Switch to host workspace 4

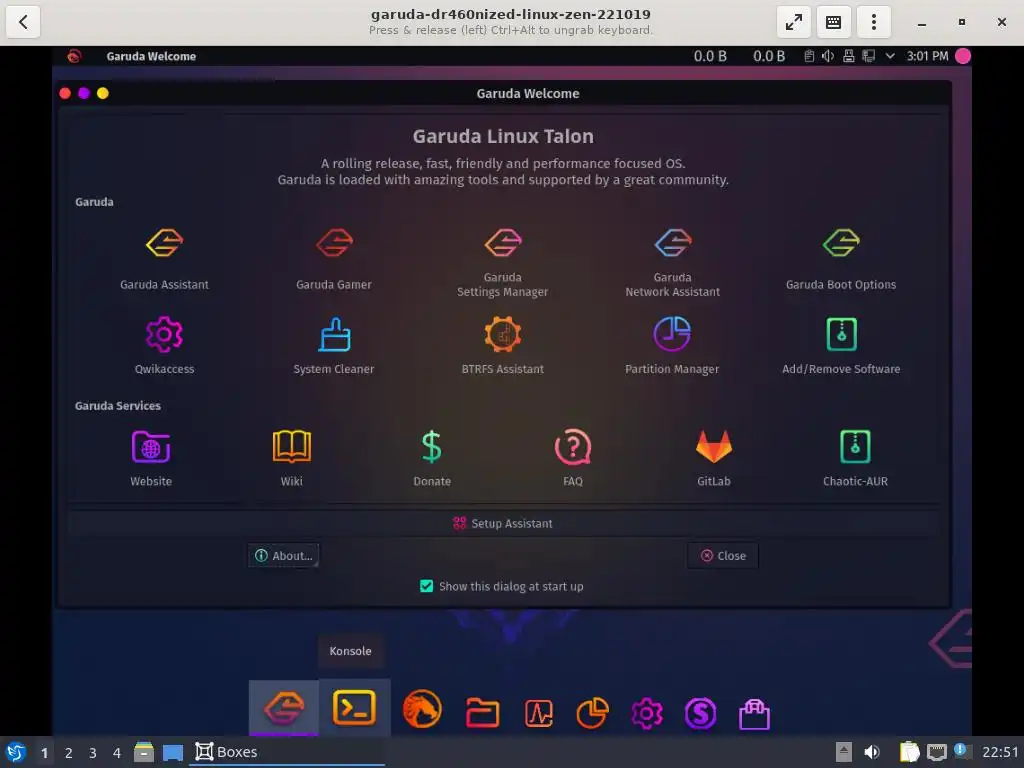(117, 753)
